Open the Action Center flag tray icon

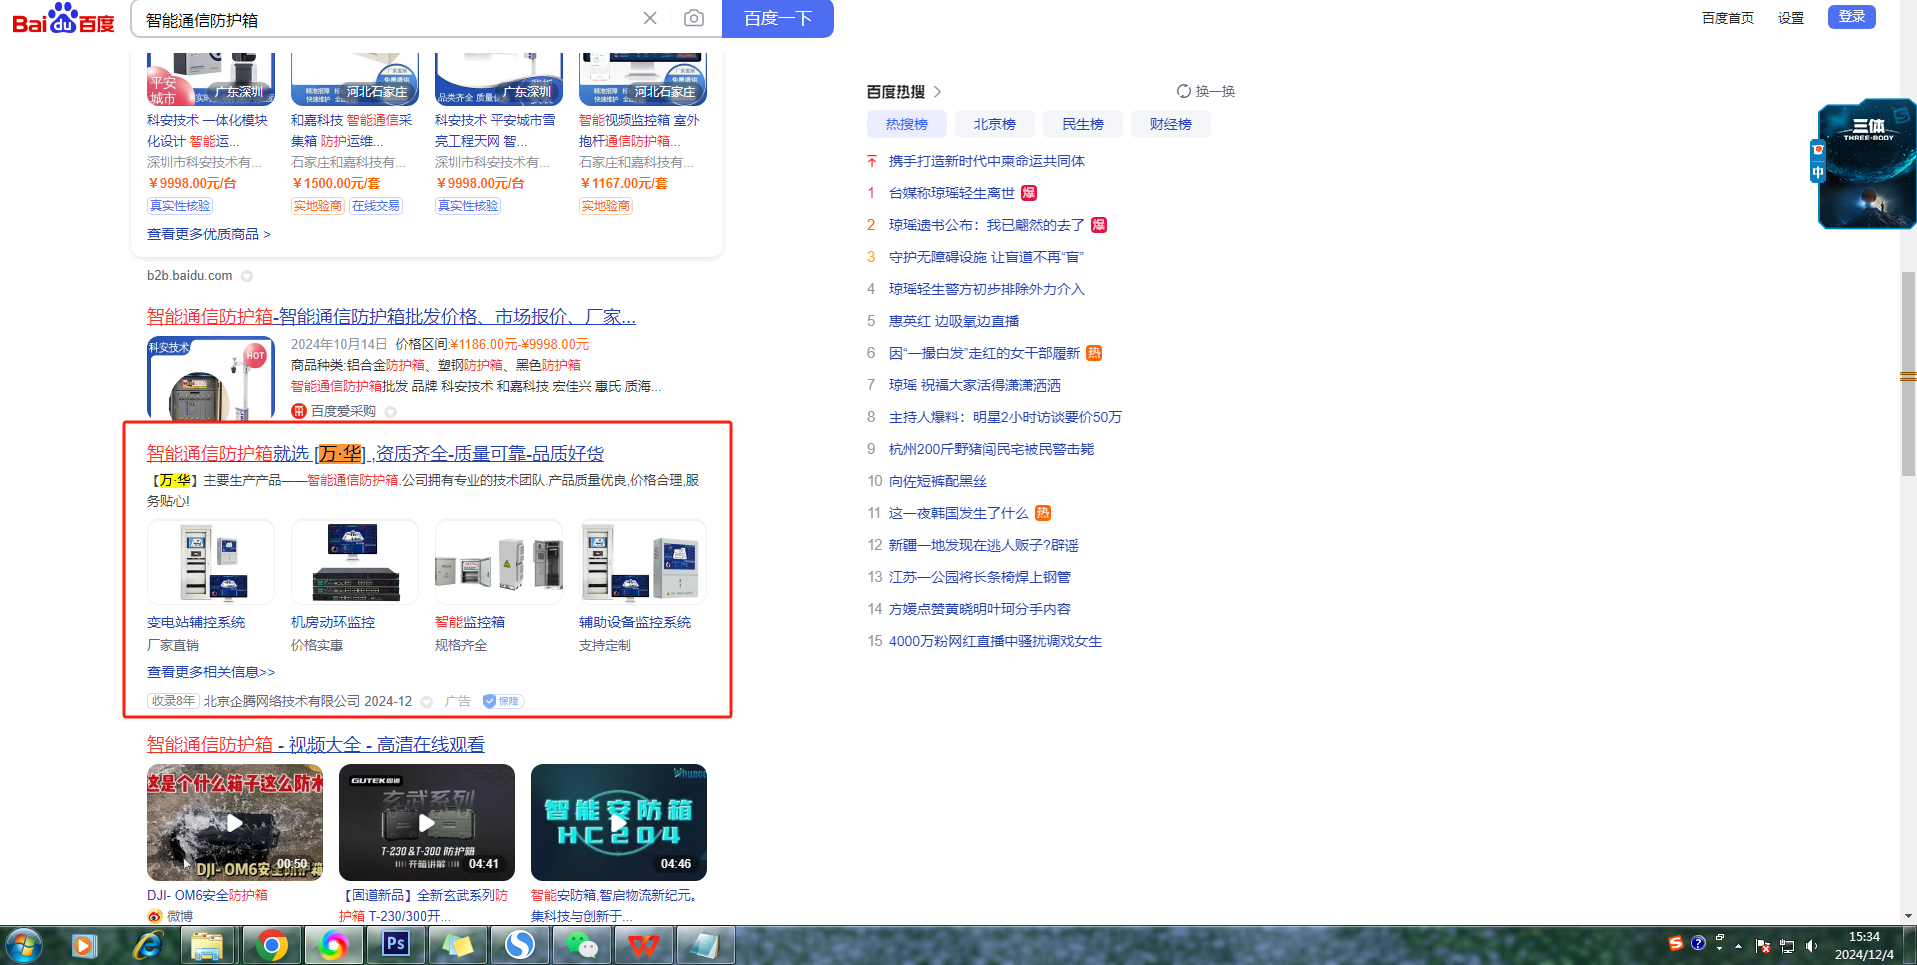[1763, 946]
